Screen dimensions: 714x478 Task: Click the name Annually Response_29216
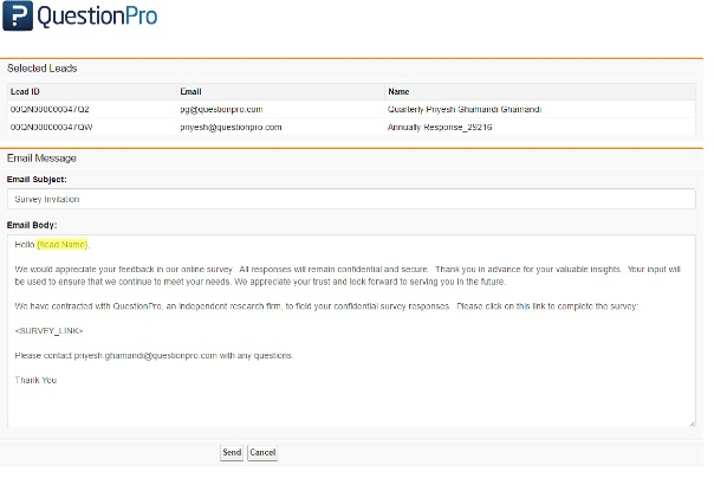pos(439,127)
